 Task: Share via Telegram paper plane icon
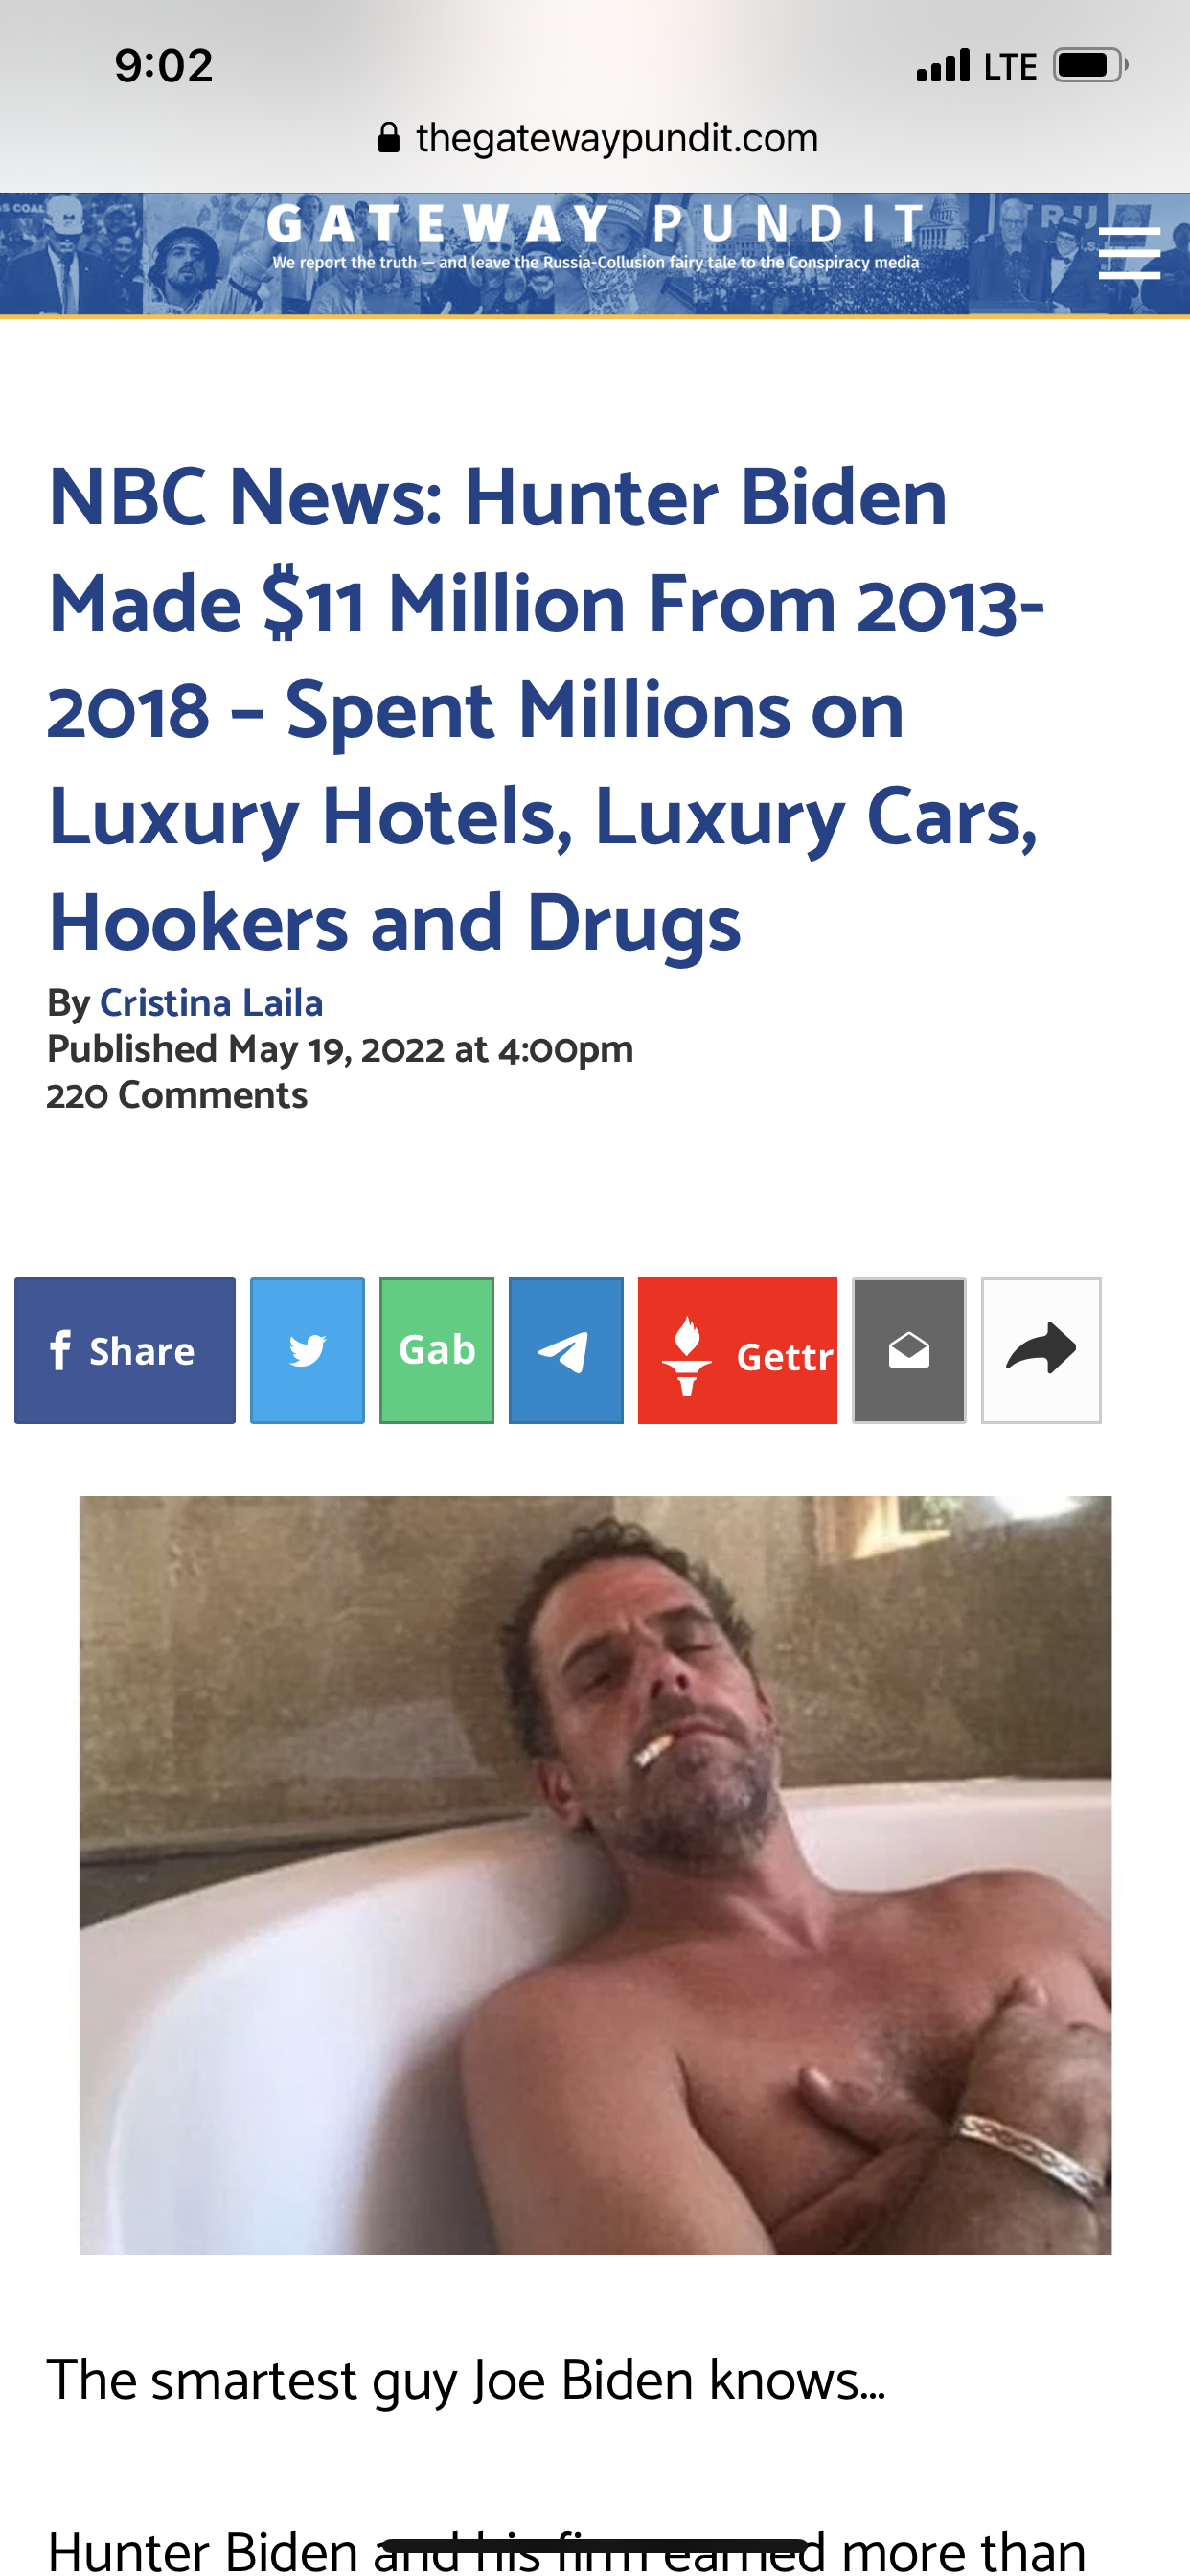point(566,1350)
